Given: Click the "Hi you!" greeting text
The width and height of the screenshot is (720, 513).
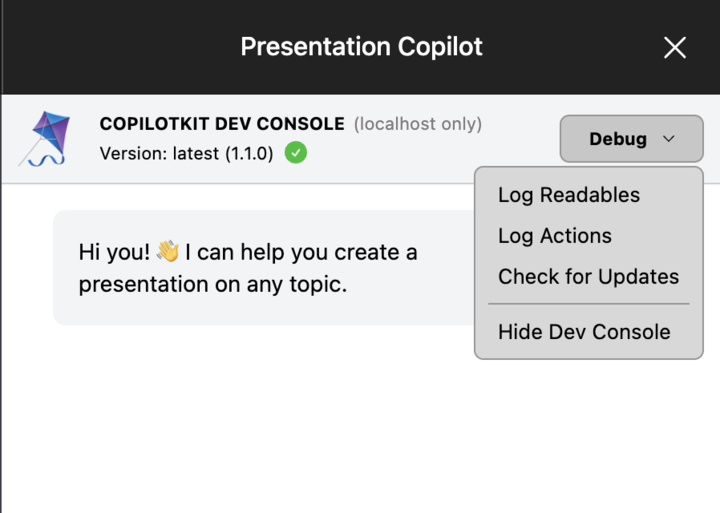Looking at the screenshot, I should (113, 253).
